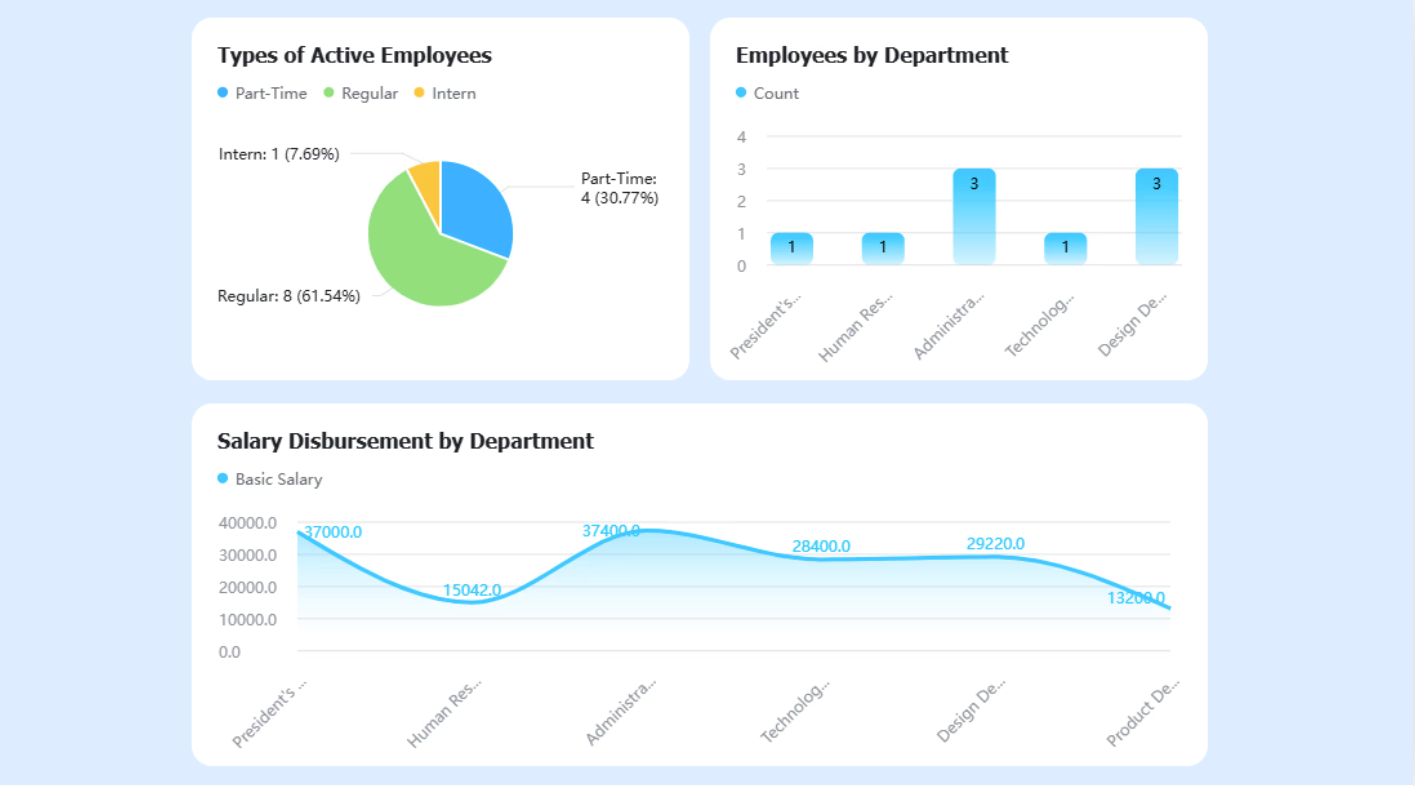The width and height of the screenshot is (1415, 786).
Task: Click the "Salary Disbursement by Department" title
Action: click(x=406, y=441)
